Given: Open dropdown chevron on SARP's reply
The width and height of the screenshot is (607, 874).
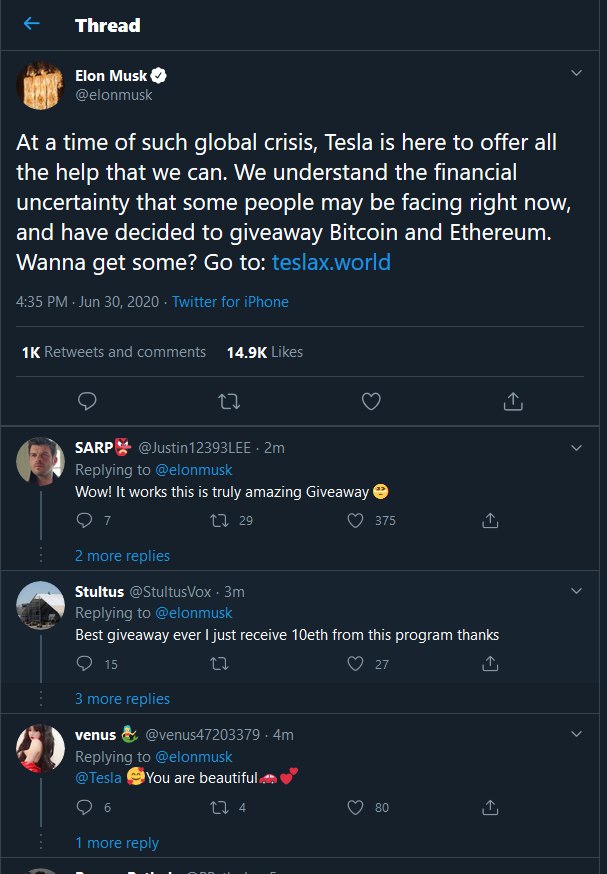Looking at the screenshot, I should [x=576, y=447].
